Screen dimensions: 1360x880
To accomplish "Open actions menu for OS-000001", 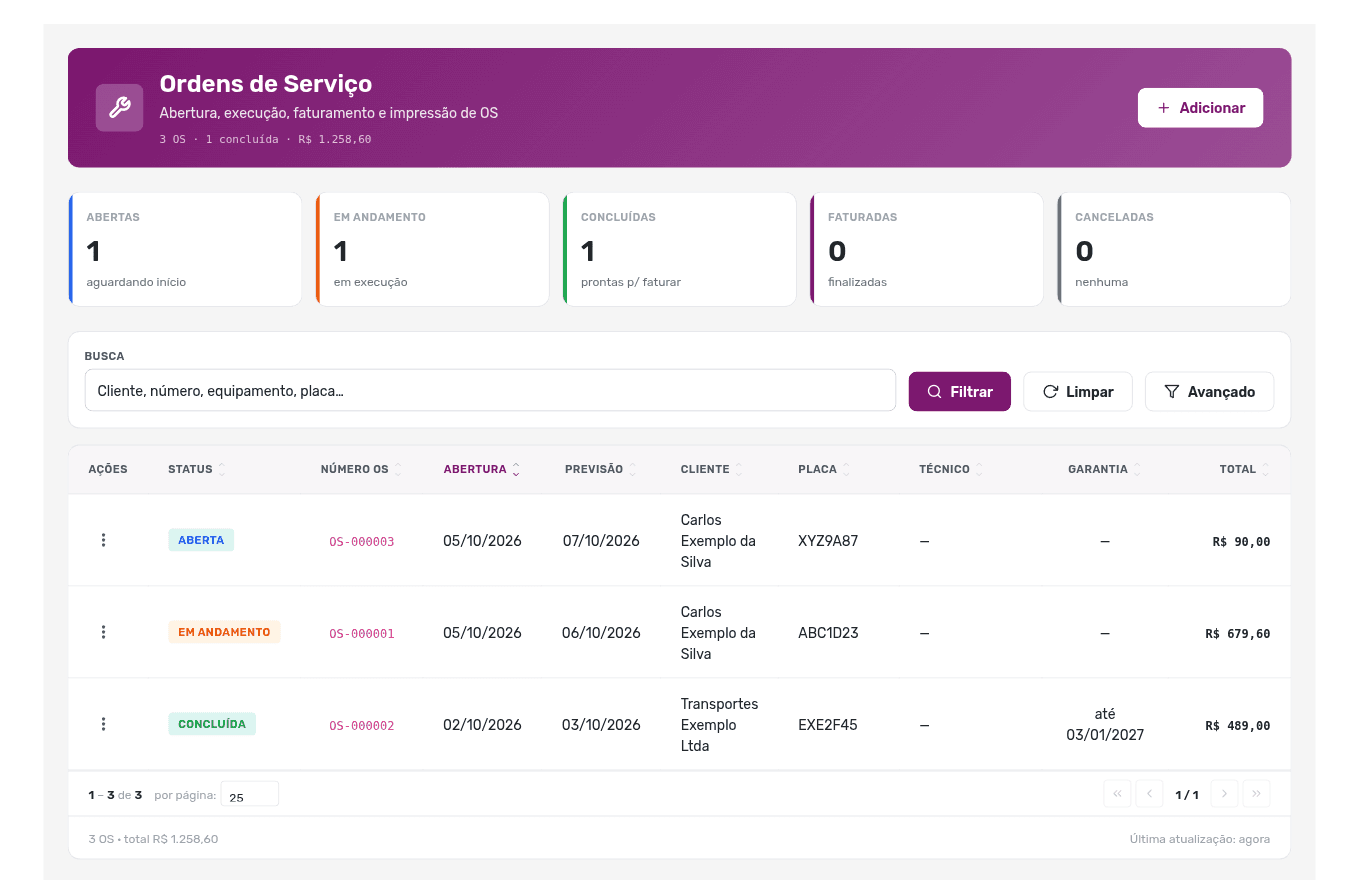I will coord(103,632).
